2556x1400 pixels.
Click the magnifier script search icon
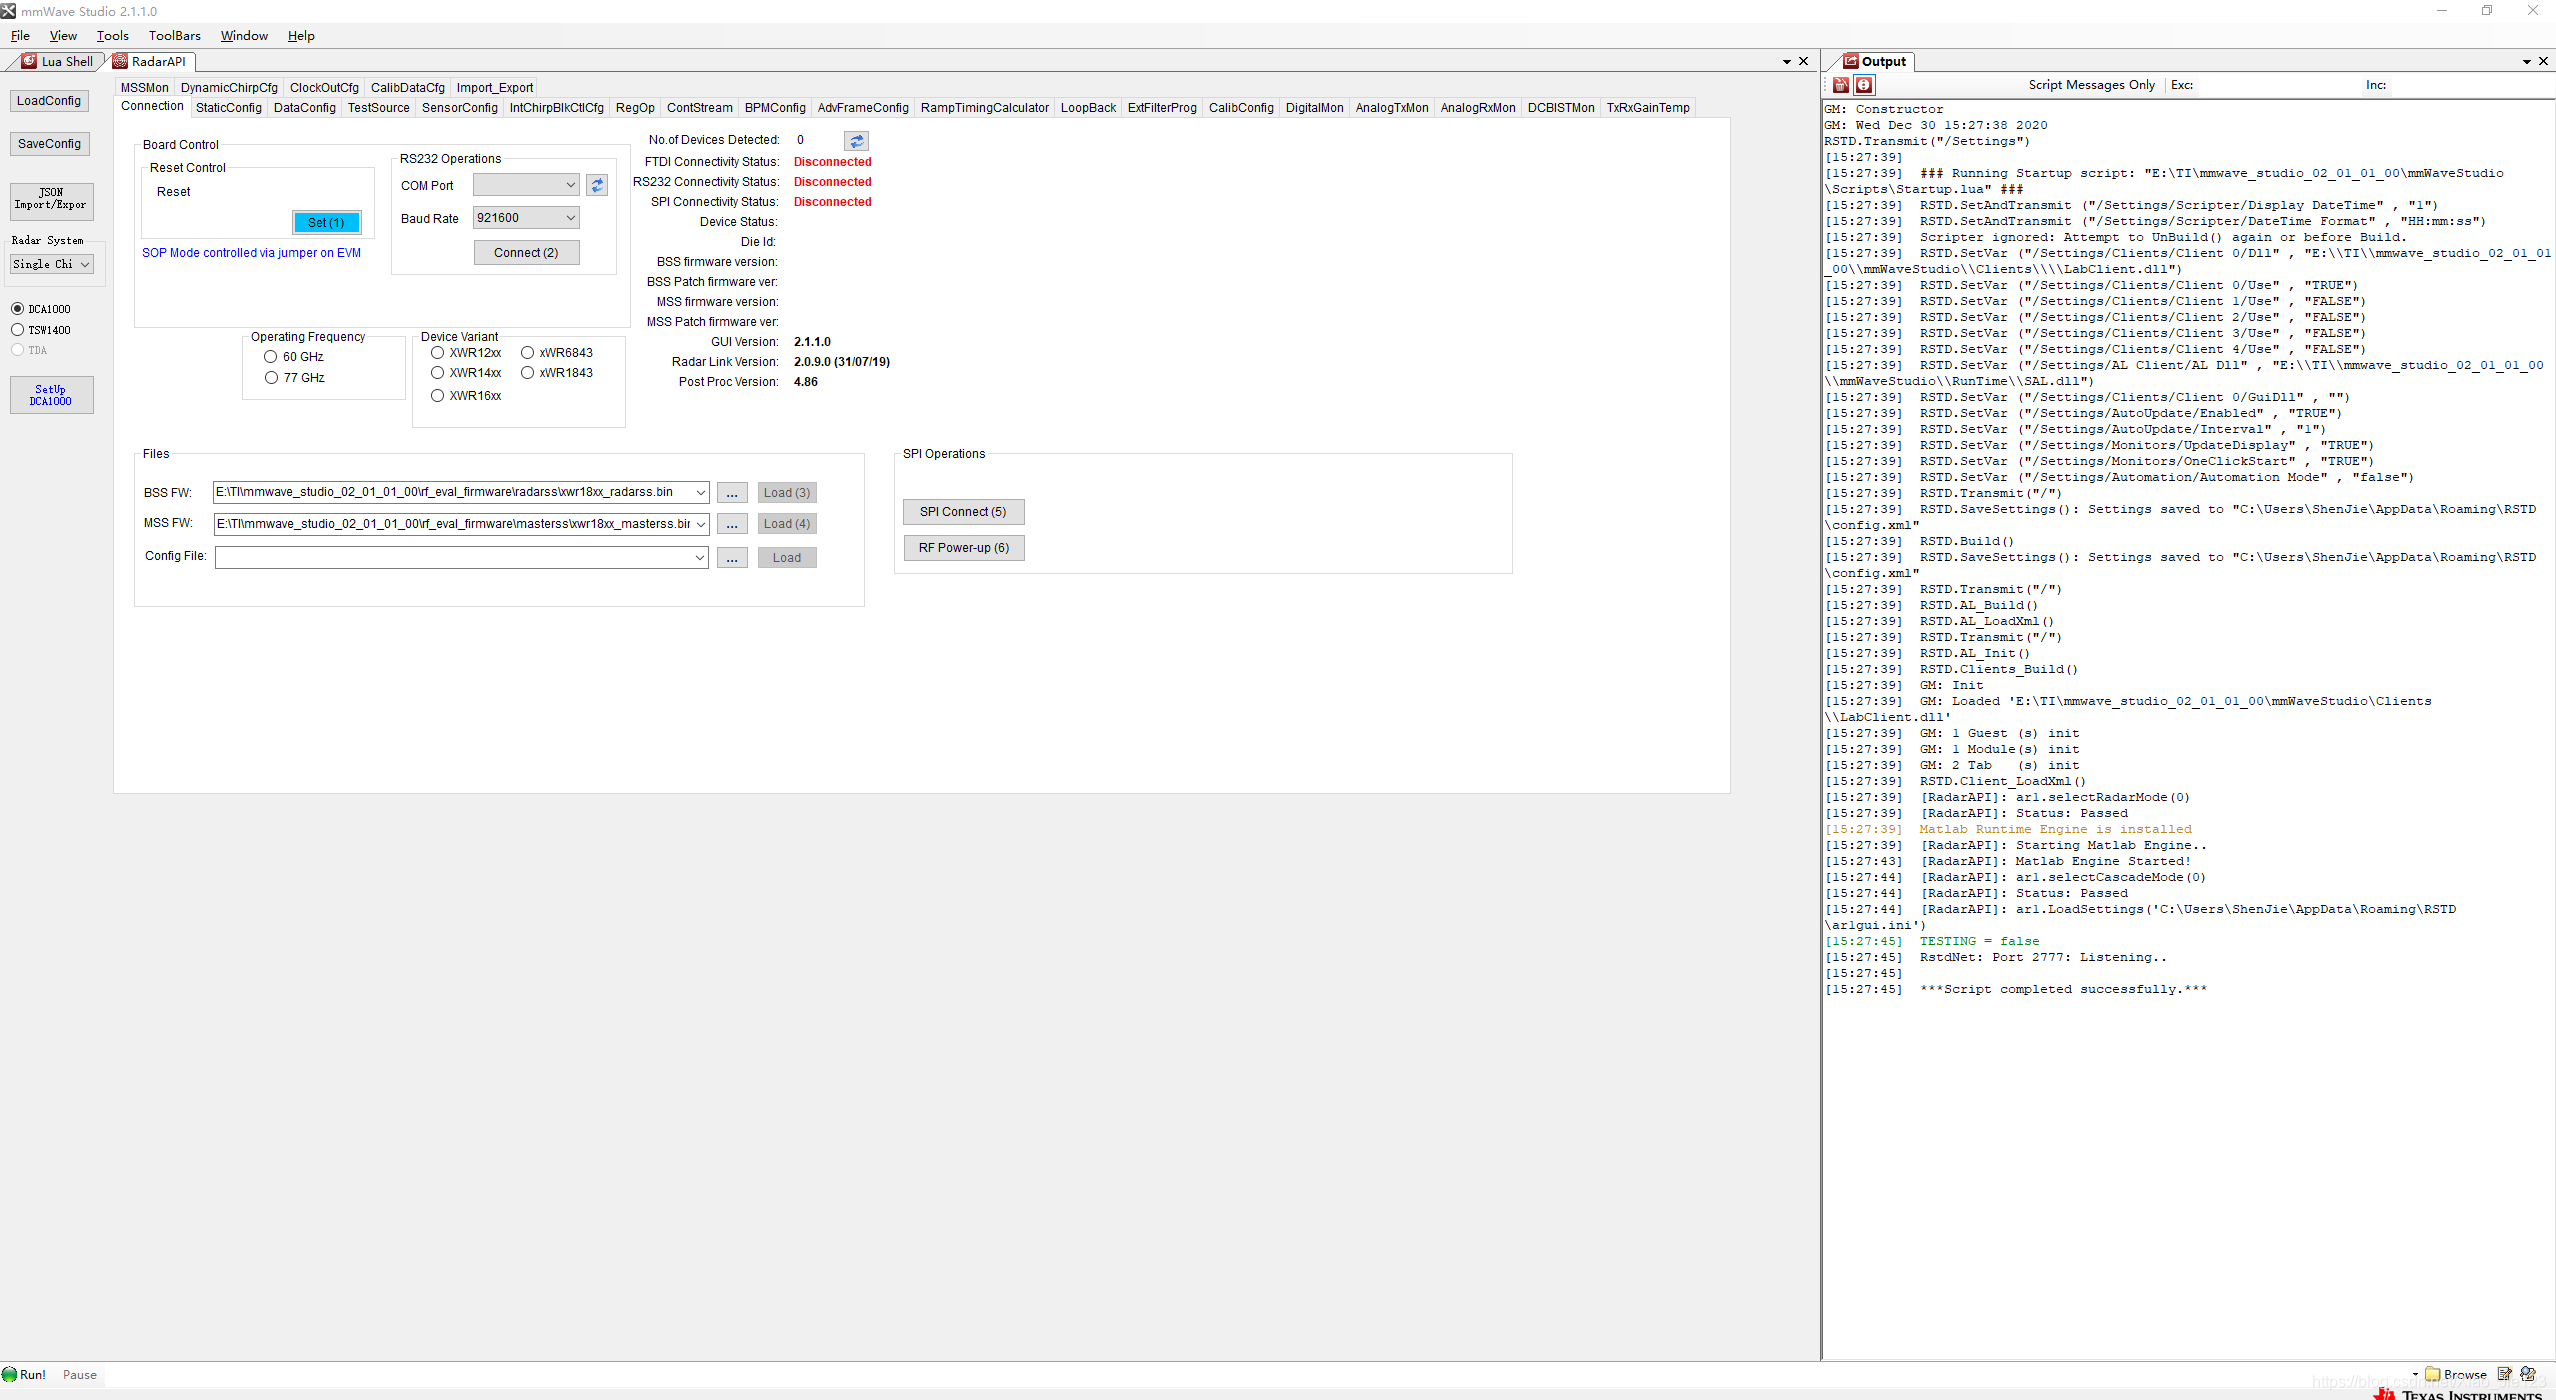(x=2528, y=1374)
